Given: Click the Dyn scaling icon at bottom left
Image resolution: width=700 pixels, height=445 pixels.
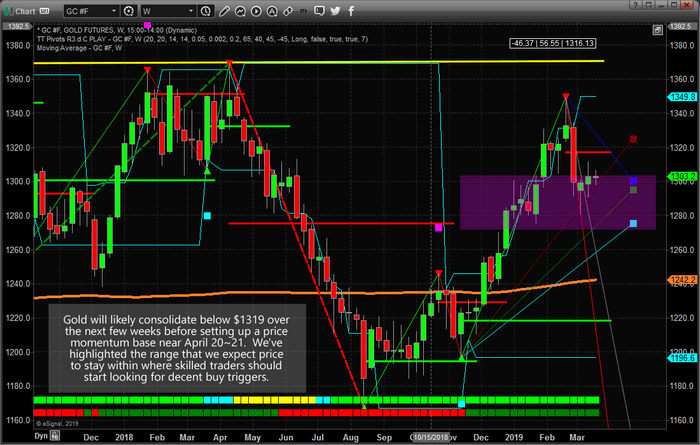Looking at the screenshot, I should (x=55, y=436).
